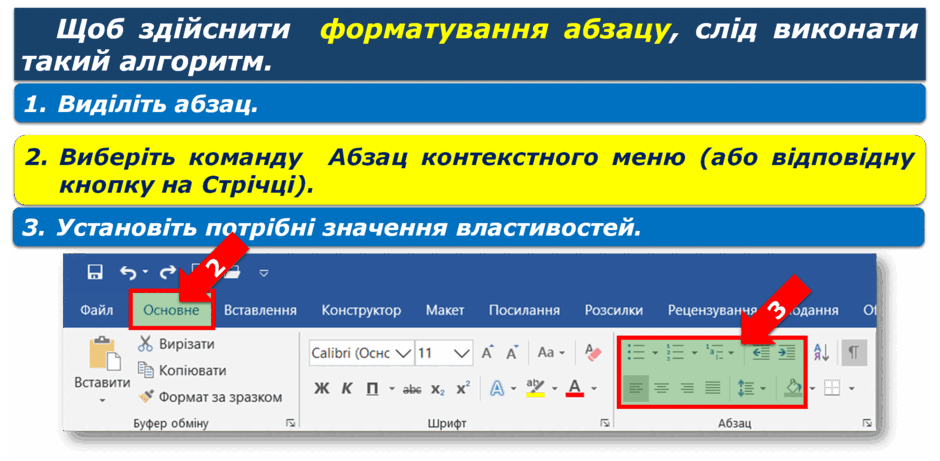Viewport: 940px width, 461px height.
Task: Open the Абзац dialog launcher
Action: pos(867,423)
